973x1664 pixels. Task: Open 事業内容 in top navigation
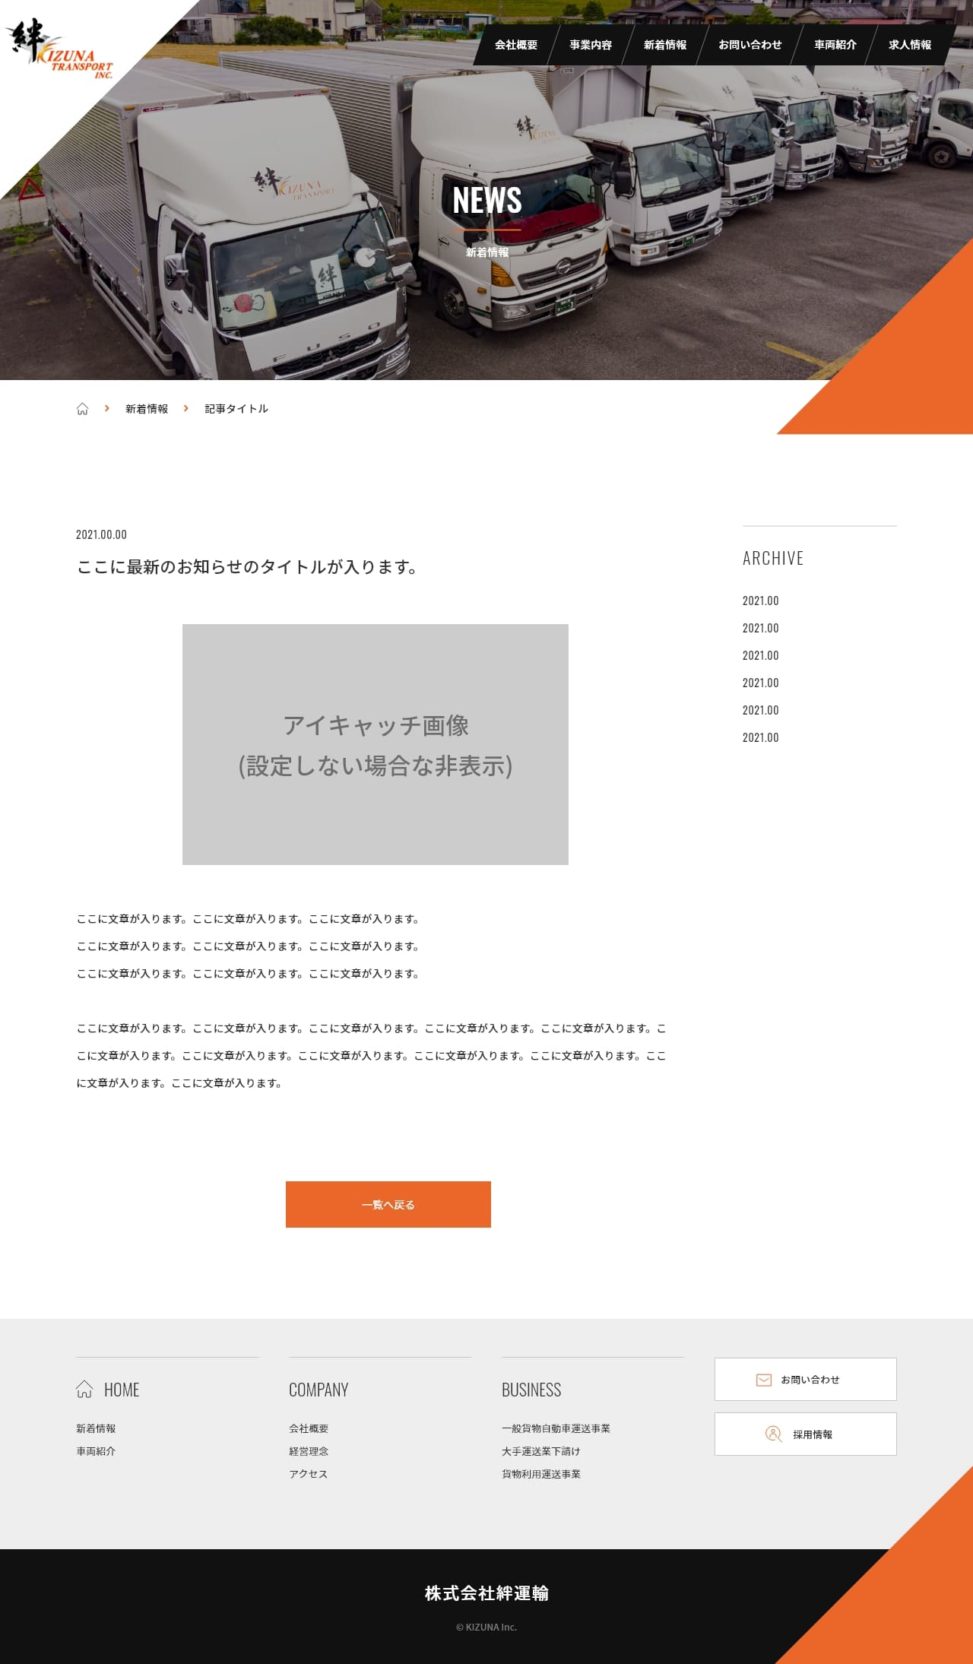(590, 45)
